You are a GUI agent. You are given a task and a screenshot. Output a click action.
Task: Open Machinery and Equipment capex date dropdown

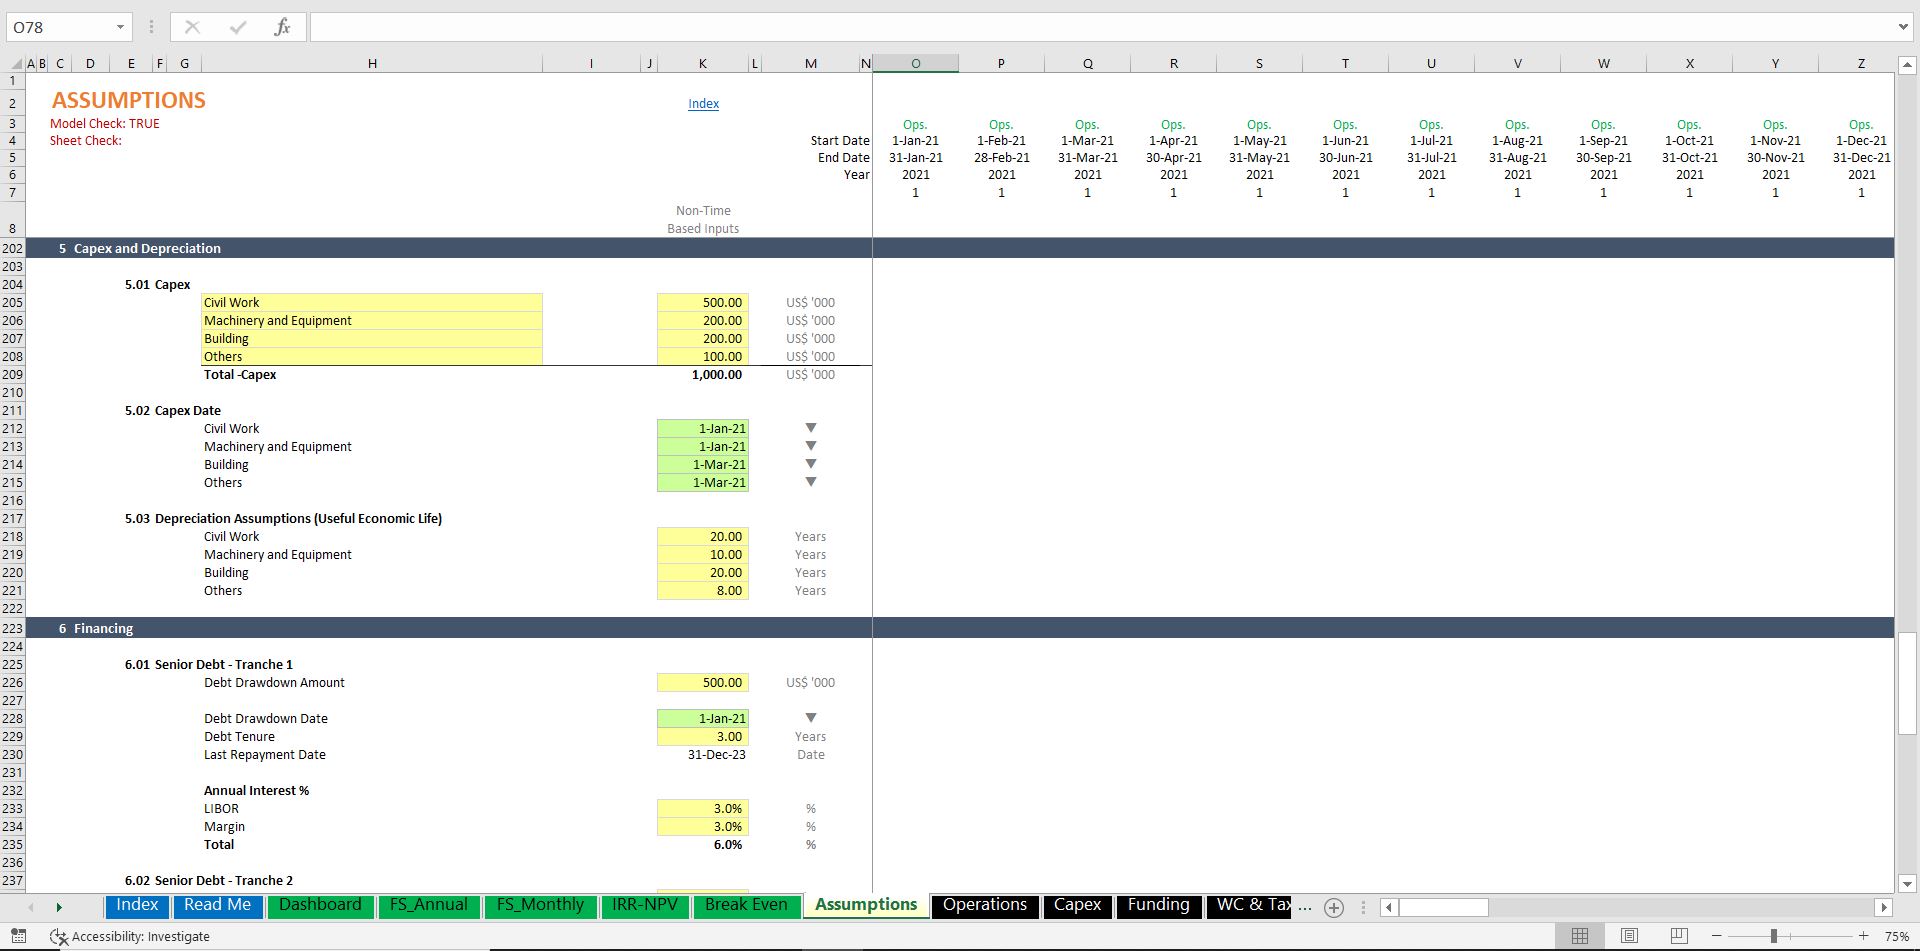tap(811, 446)
